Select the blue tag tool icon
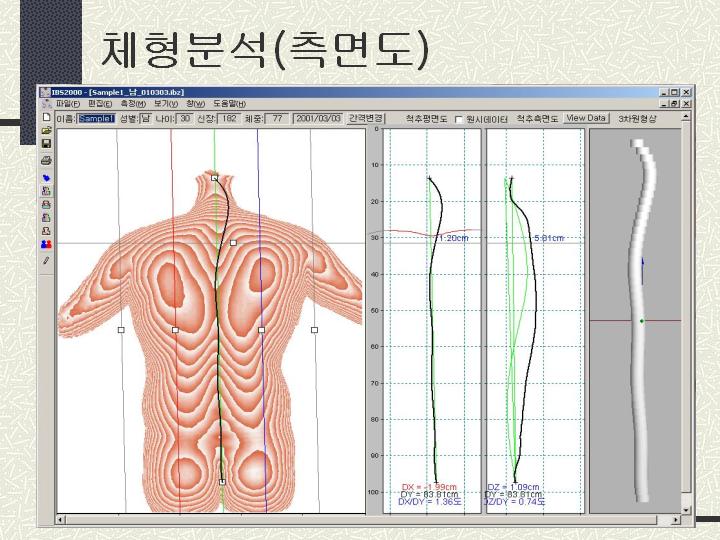Screen dimensions: 720x540 46,178
